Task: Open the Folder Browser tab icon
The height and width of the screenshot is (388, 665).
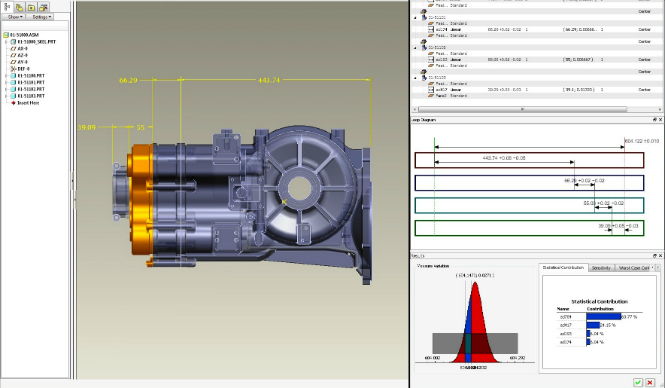Action: 20,7
